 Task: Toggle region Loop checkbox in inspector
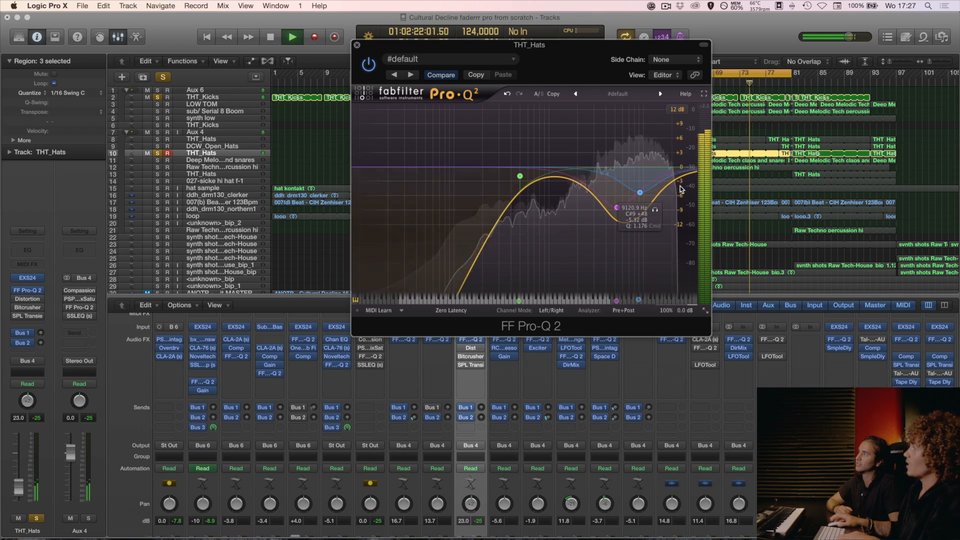click(54, 83)
